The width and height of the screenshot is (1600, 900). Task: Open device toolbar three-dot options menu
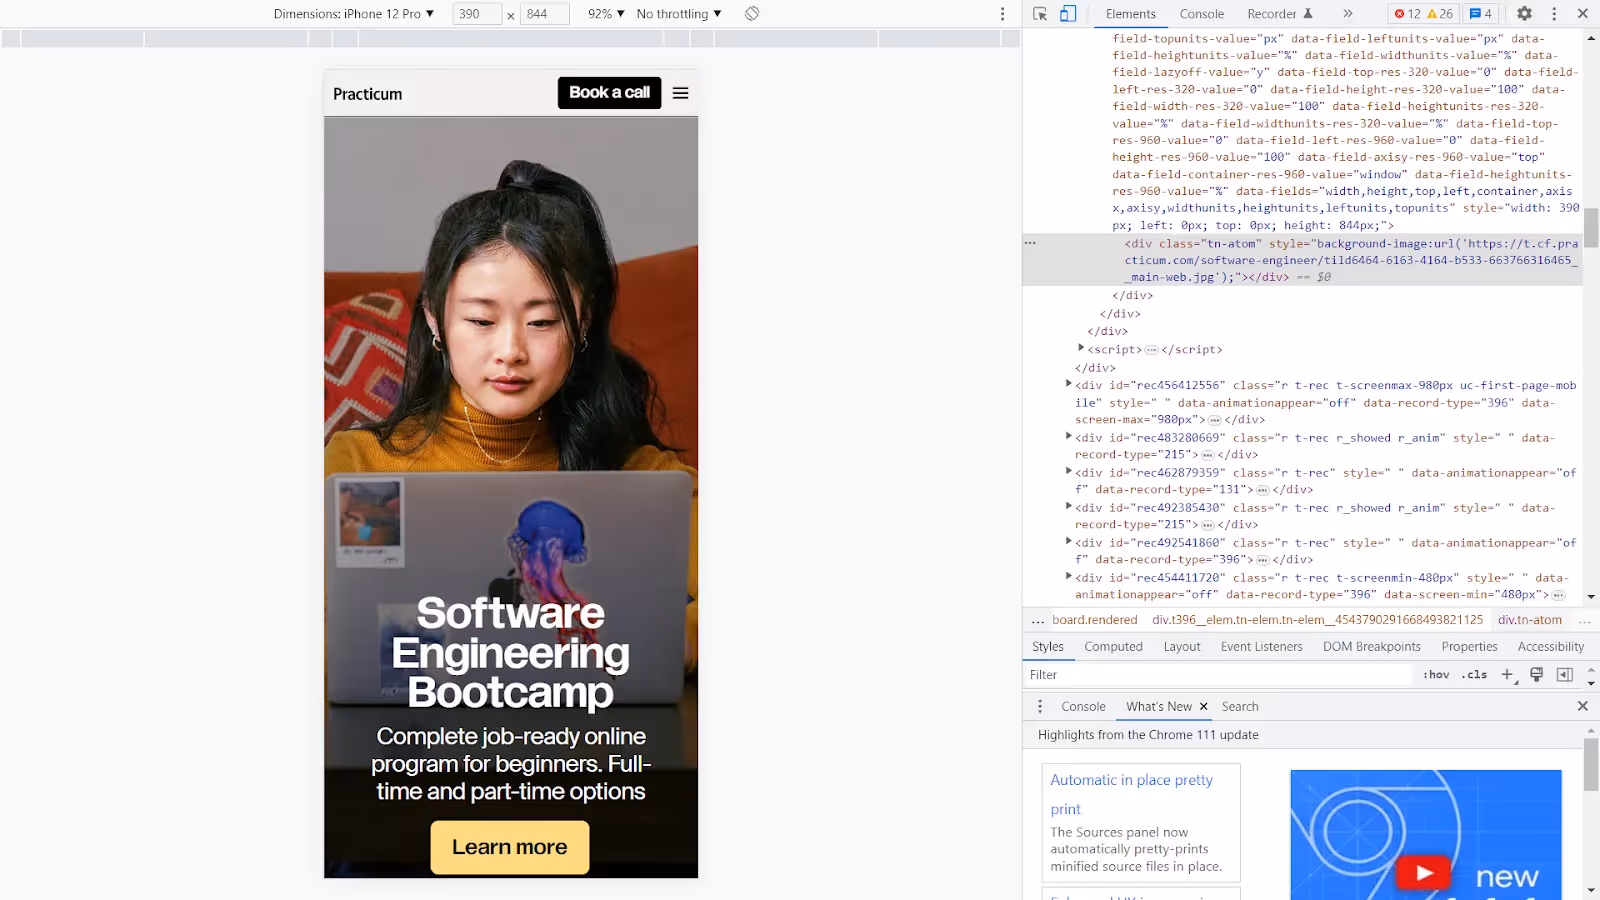[x=1002, y=14]
